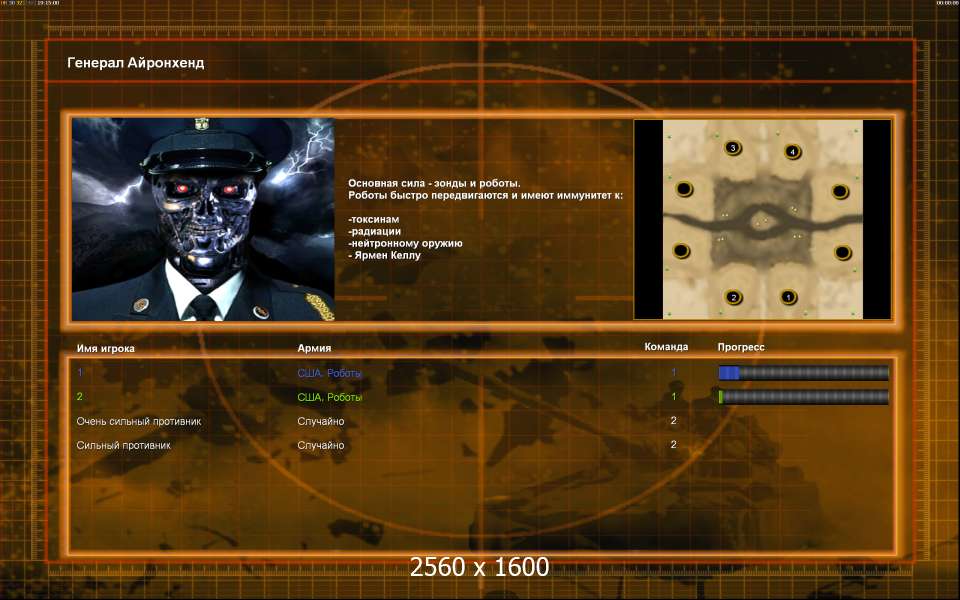Click 'Случайно' army for 'Очень сильный противник'
The image size is (960, 600).
(321, 421)
